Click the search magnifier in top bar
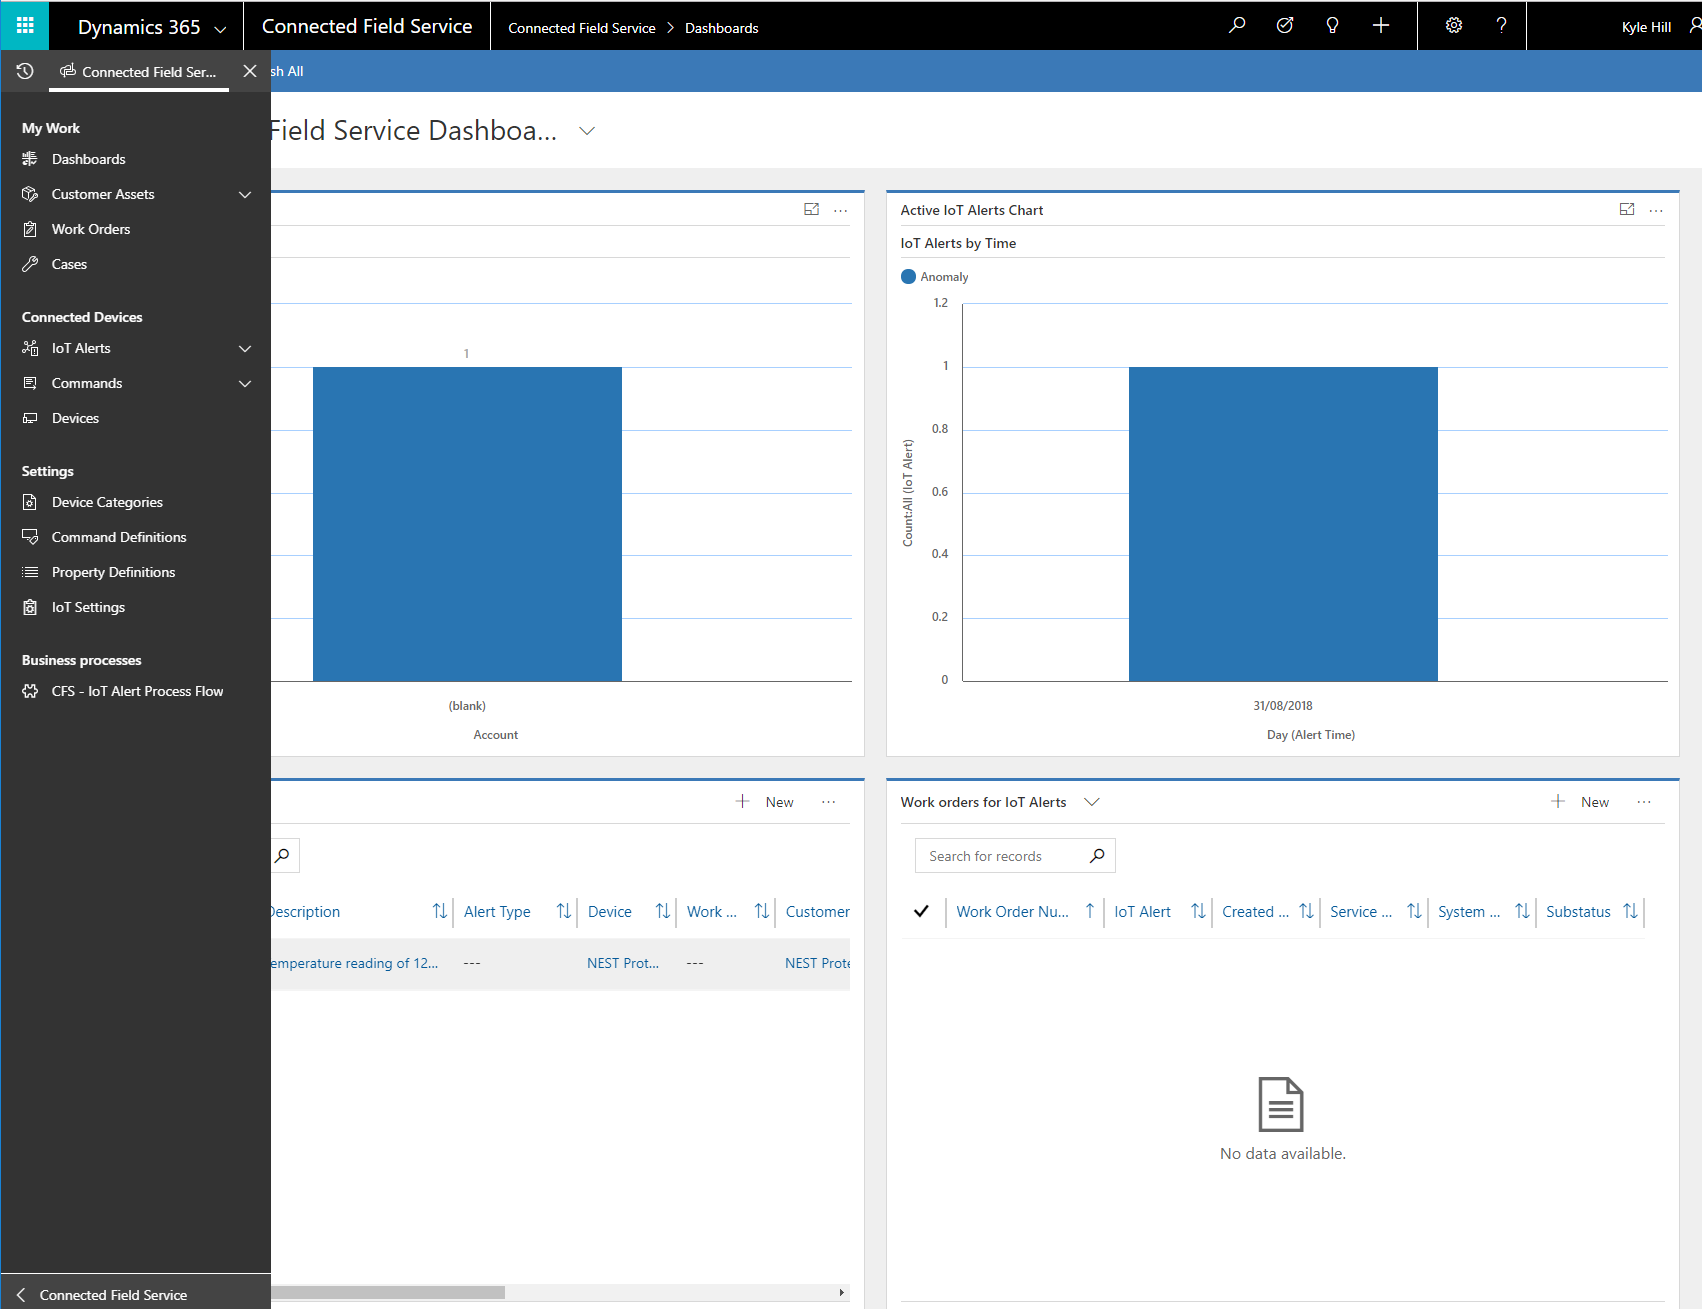 [x=1237, y=26]
